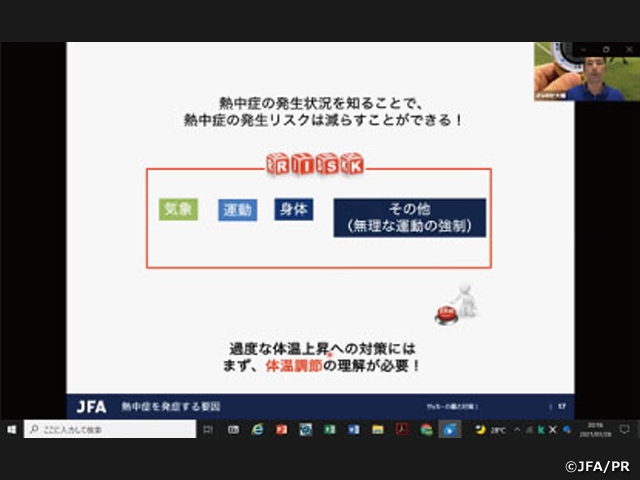Click the dark blue その他 box

click(x=409, y=217)
